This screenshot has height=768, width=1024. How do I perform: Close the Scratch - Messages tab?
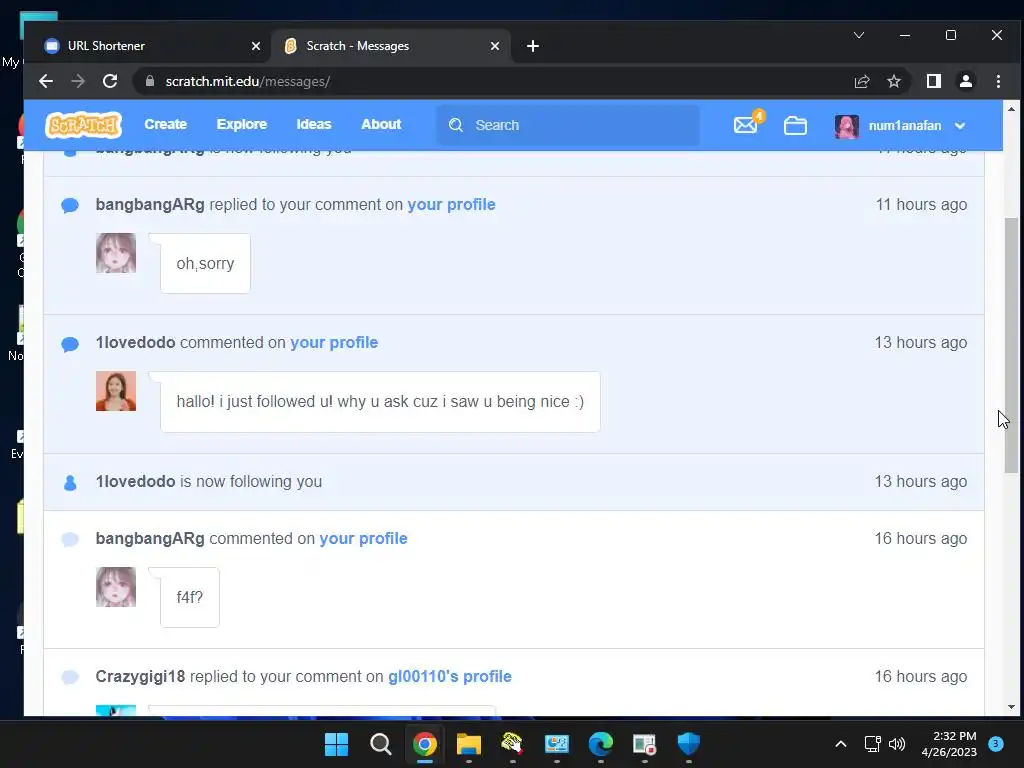[x=494, y=46]
